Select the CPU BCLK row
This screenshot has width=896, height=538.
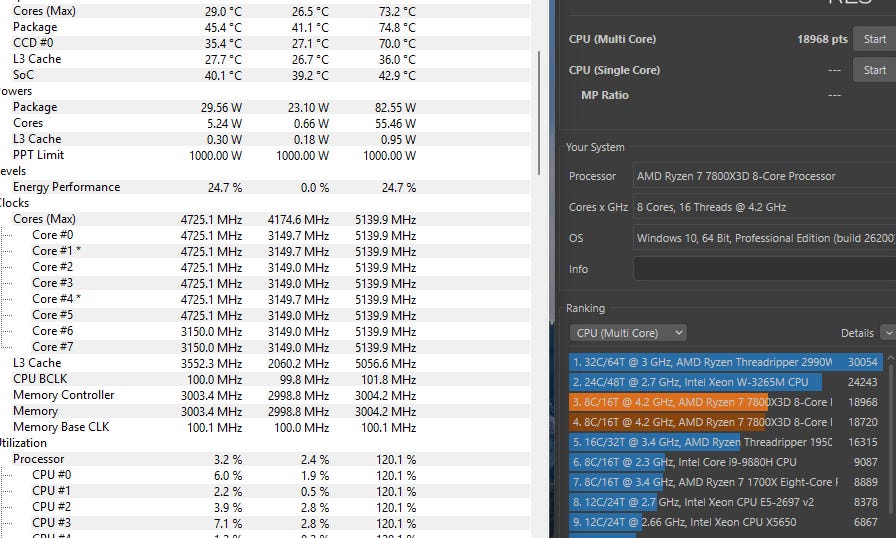point(265,379)
